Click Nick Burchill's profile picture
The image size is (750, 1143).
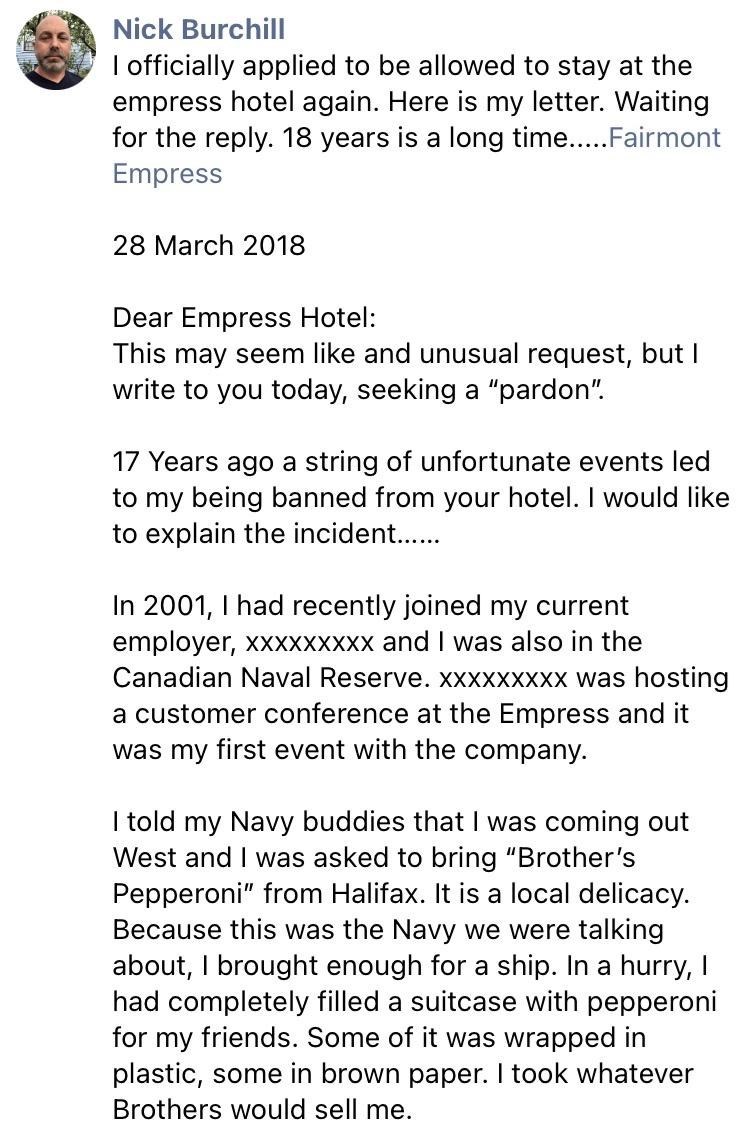pyautogui.click(x=56, y=50)
